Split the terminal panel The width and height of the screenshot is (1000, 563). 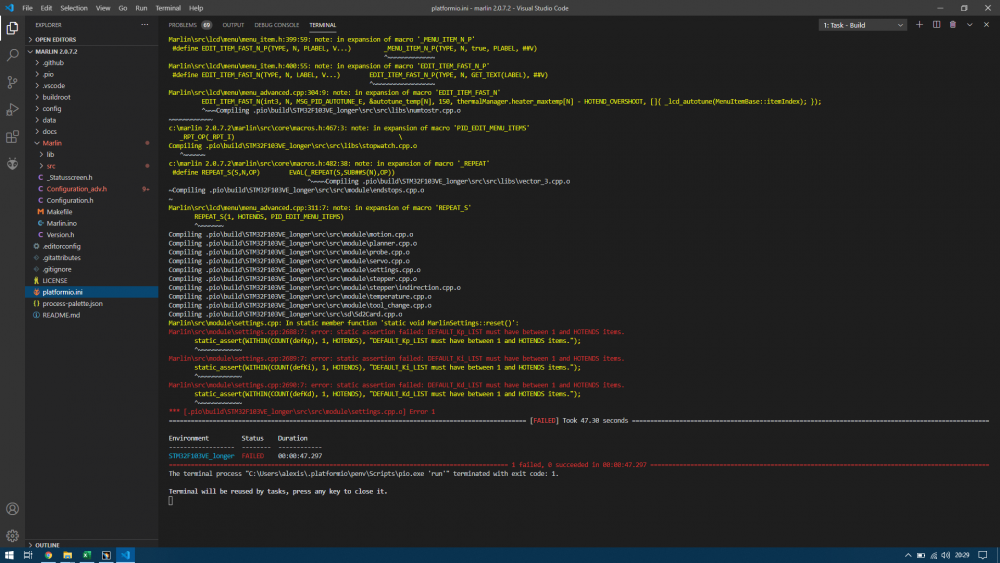(936, 25)
